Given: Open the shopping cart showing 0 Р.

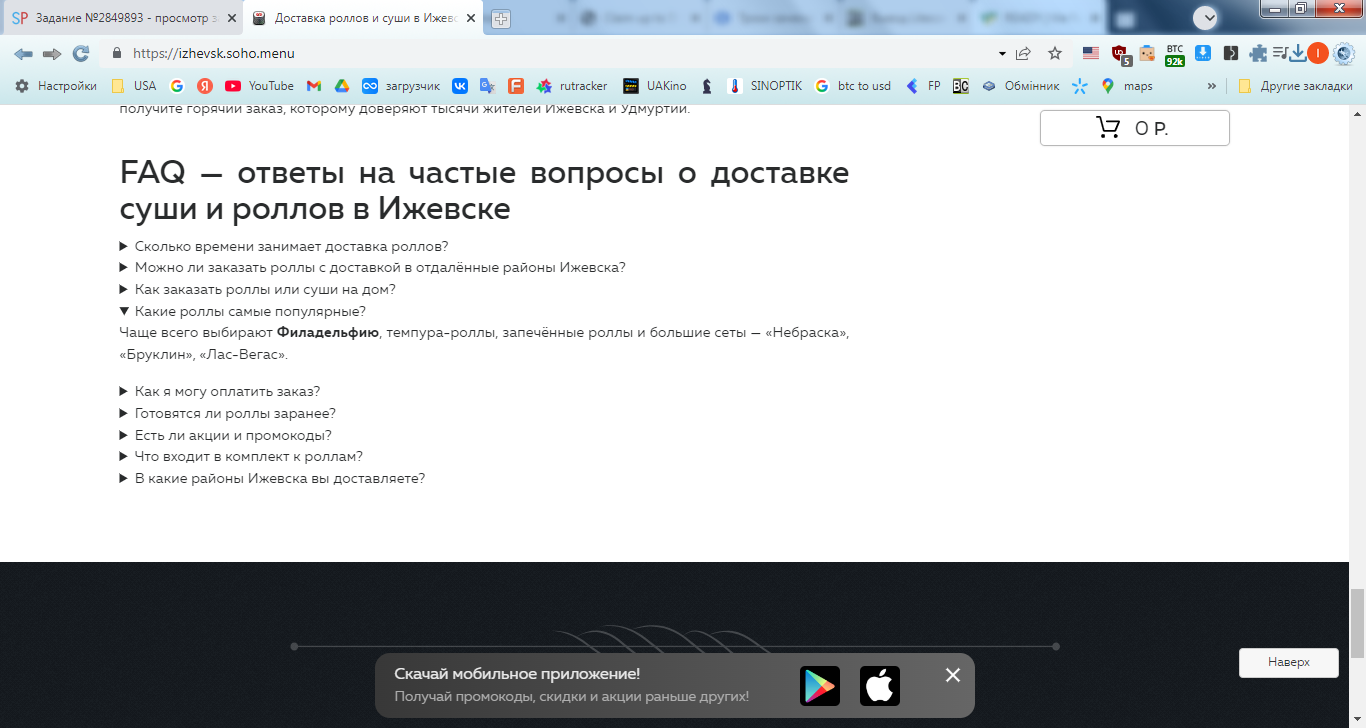Looking at the screenshot, I should [x=1135, y=128].
